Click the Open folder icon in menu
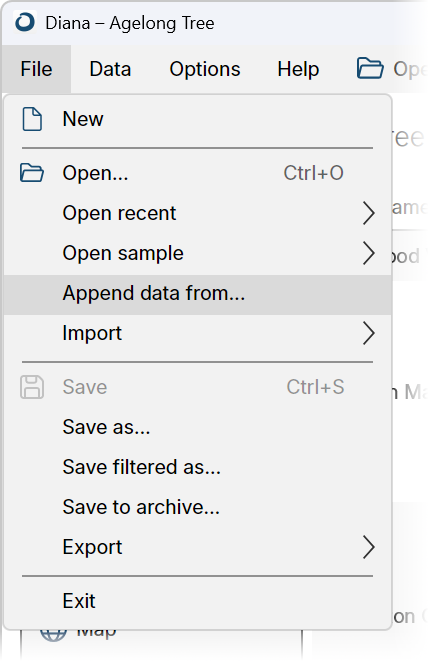The height and width of the screenshot is (661, 429). point(32,173)
